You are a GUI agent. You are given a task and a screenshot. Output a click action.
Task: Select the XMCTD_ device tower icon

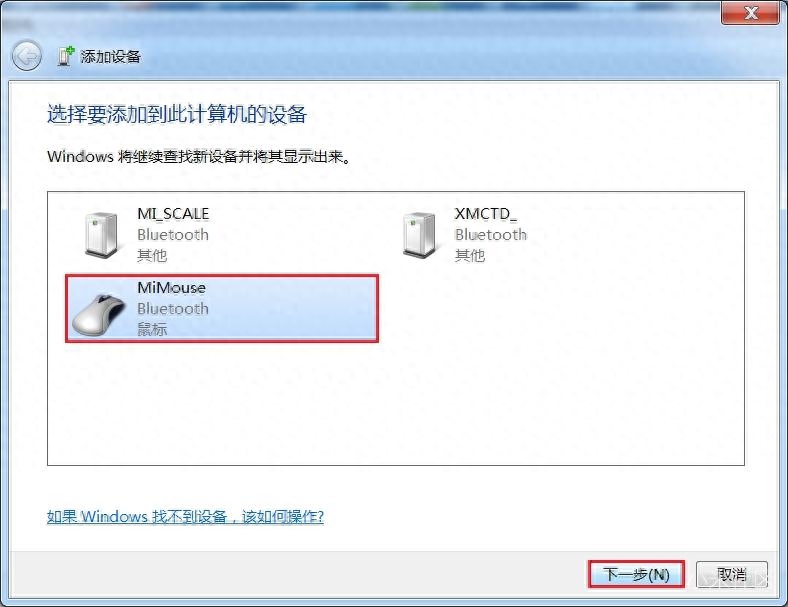click(419, 235)
